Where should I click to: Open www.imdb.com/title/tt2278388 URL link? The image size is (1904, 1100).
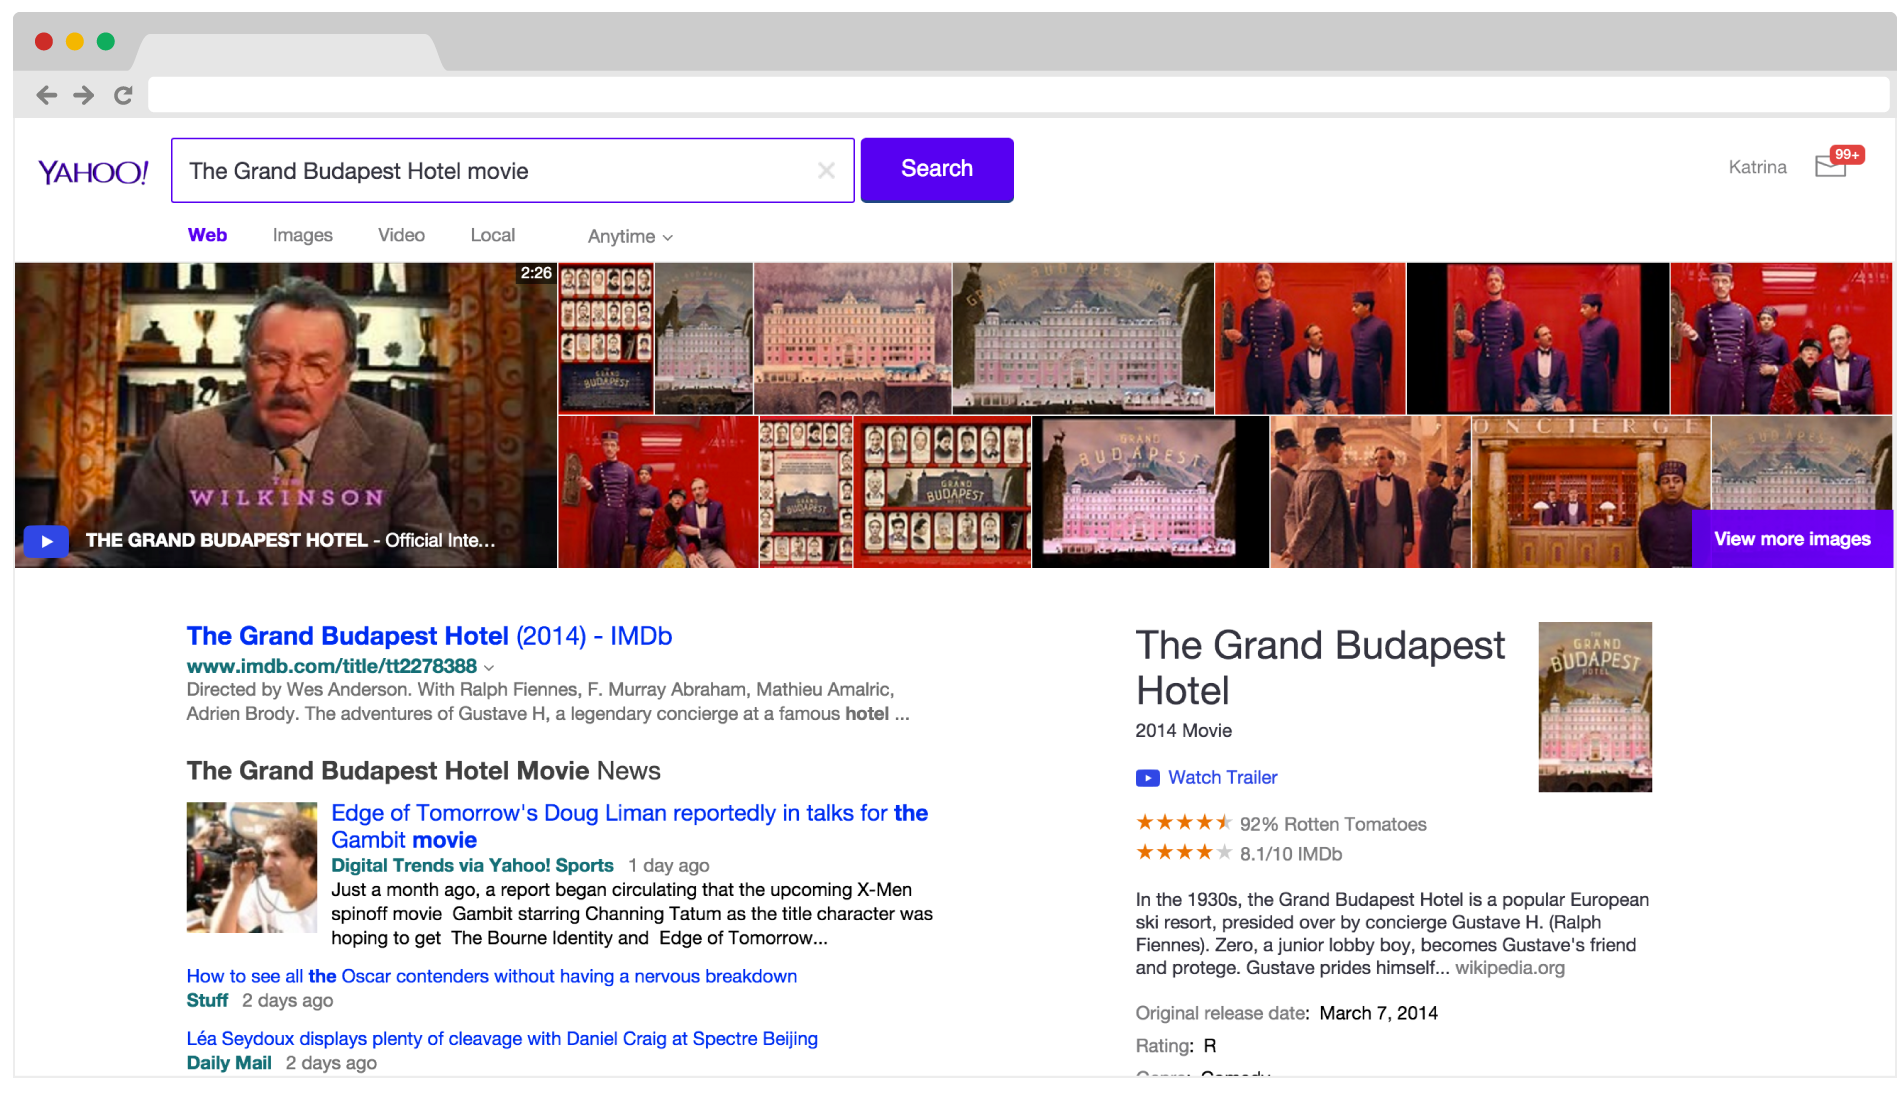(331, 666)
